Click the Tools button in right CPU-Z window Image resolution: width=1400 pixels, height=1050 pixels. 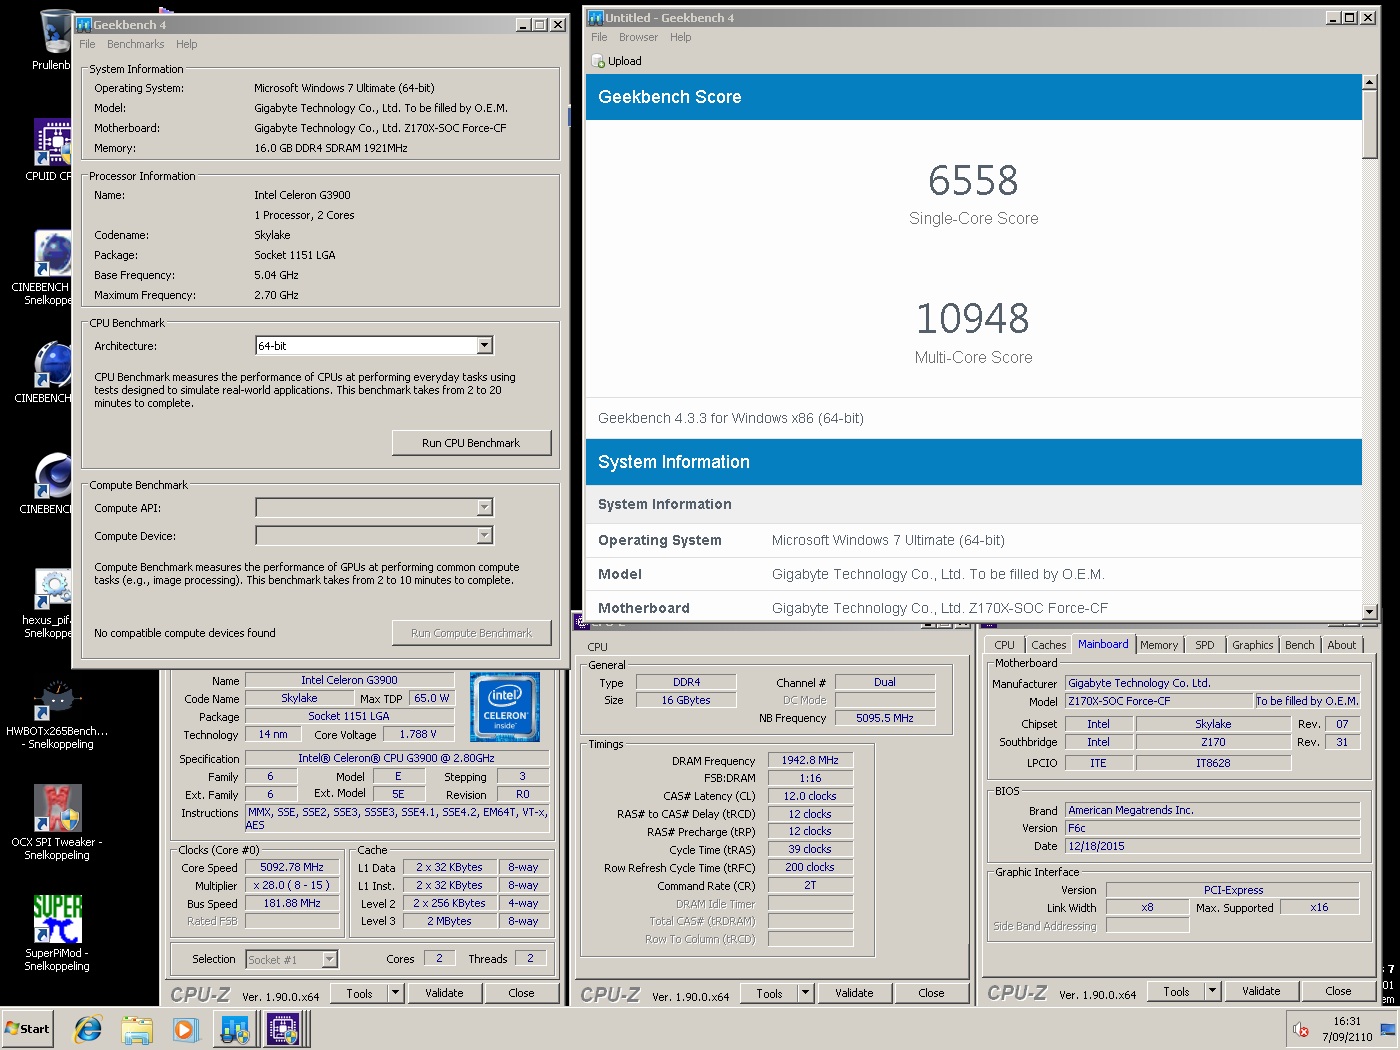click(1176, 991)
